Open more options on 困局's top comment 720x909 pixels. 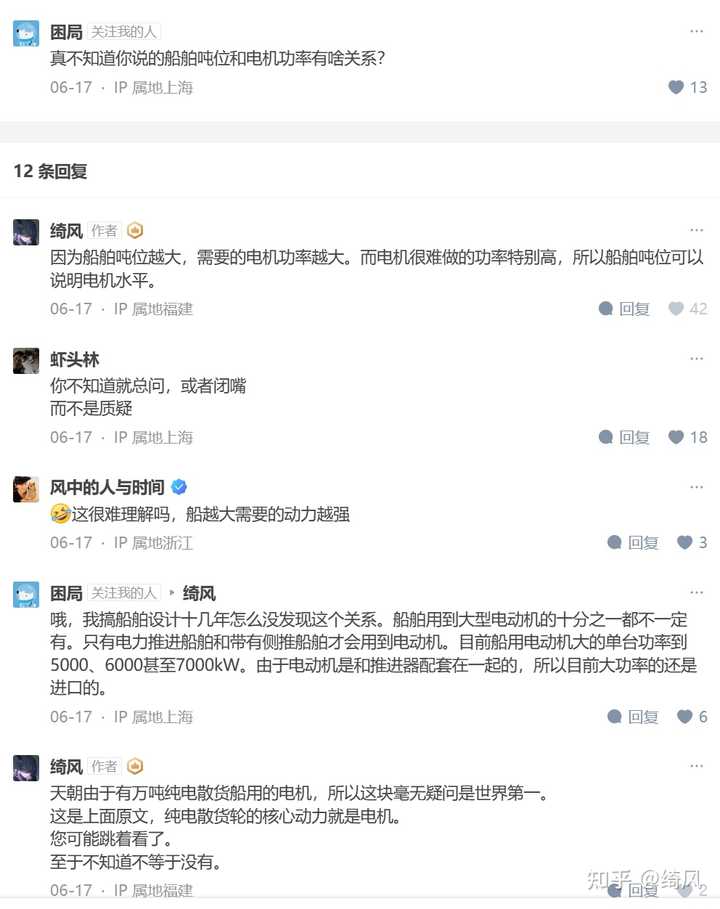(696, 31)
